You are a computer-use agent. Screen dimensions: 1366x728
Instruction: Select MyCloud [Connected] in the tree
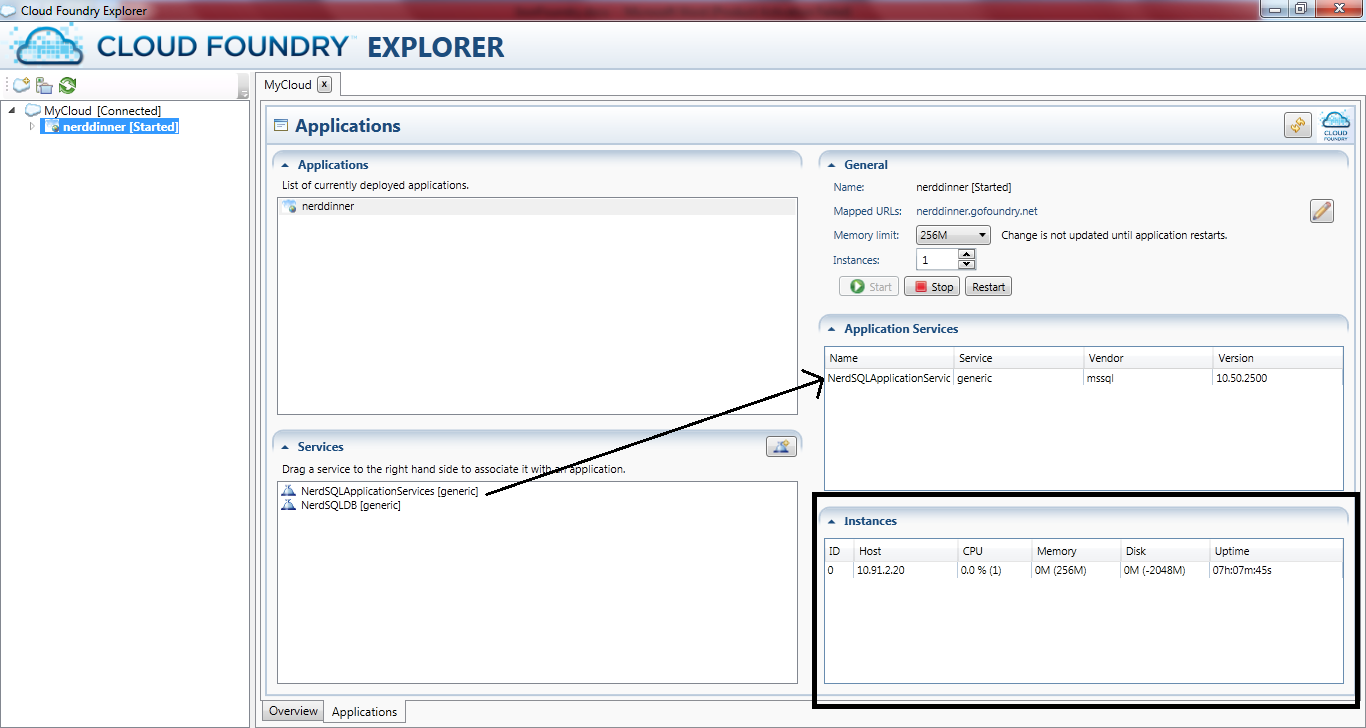tap(102, 110)
